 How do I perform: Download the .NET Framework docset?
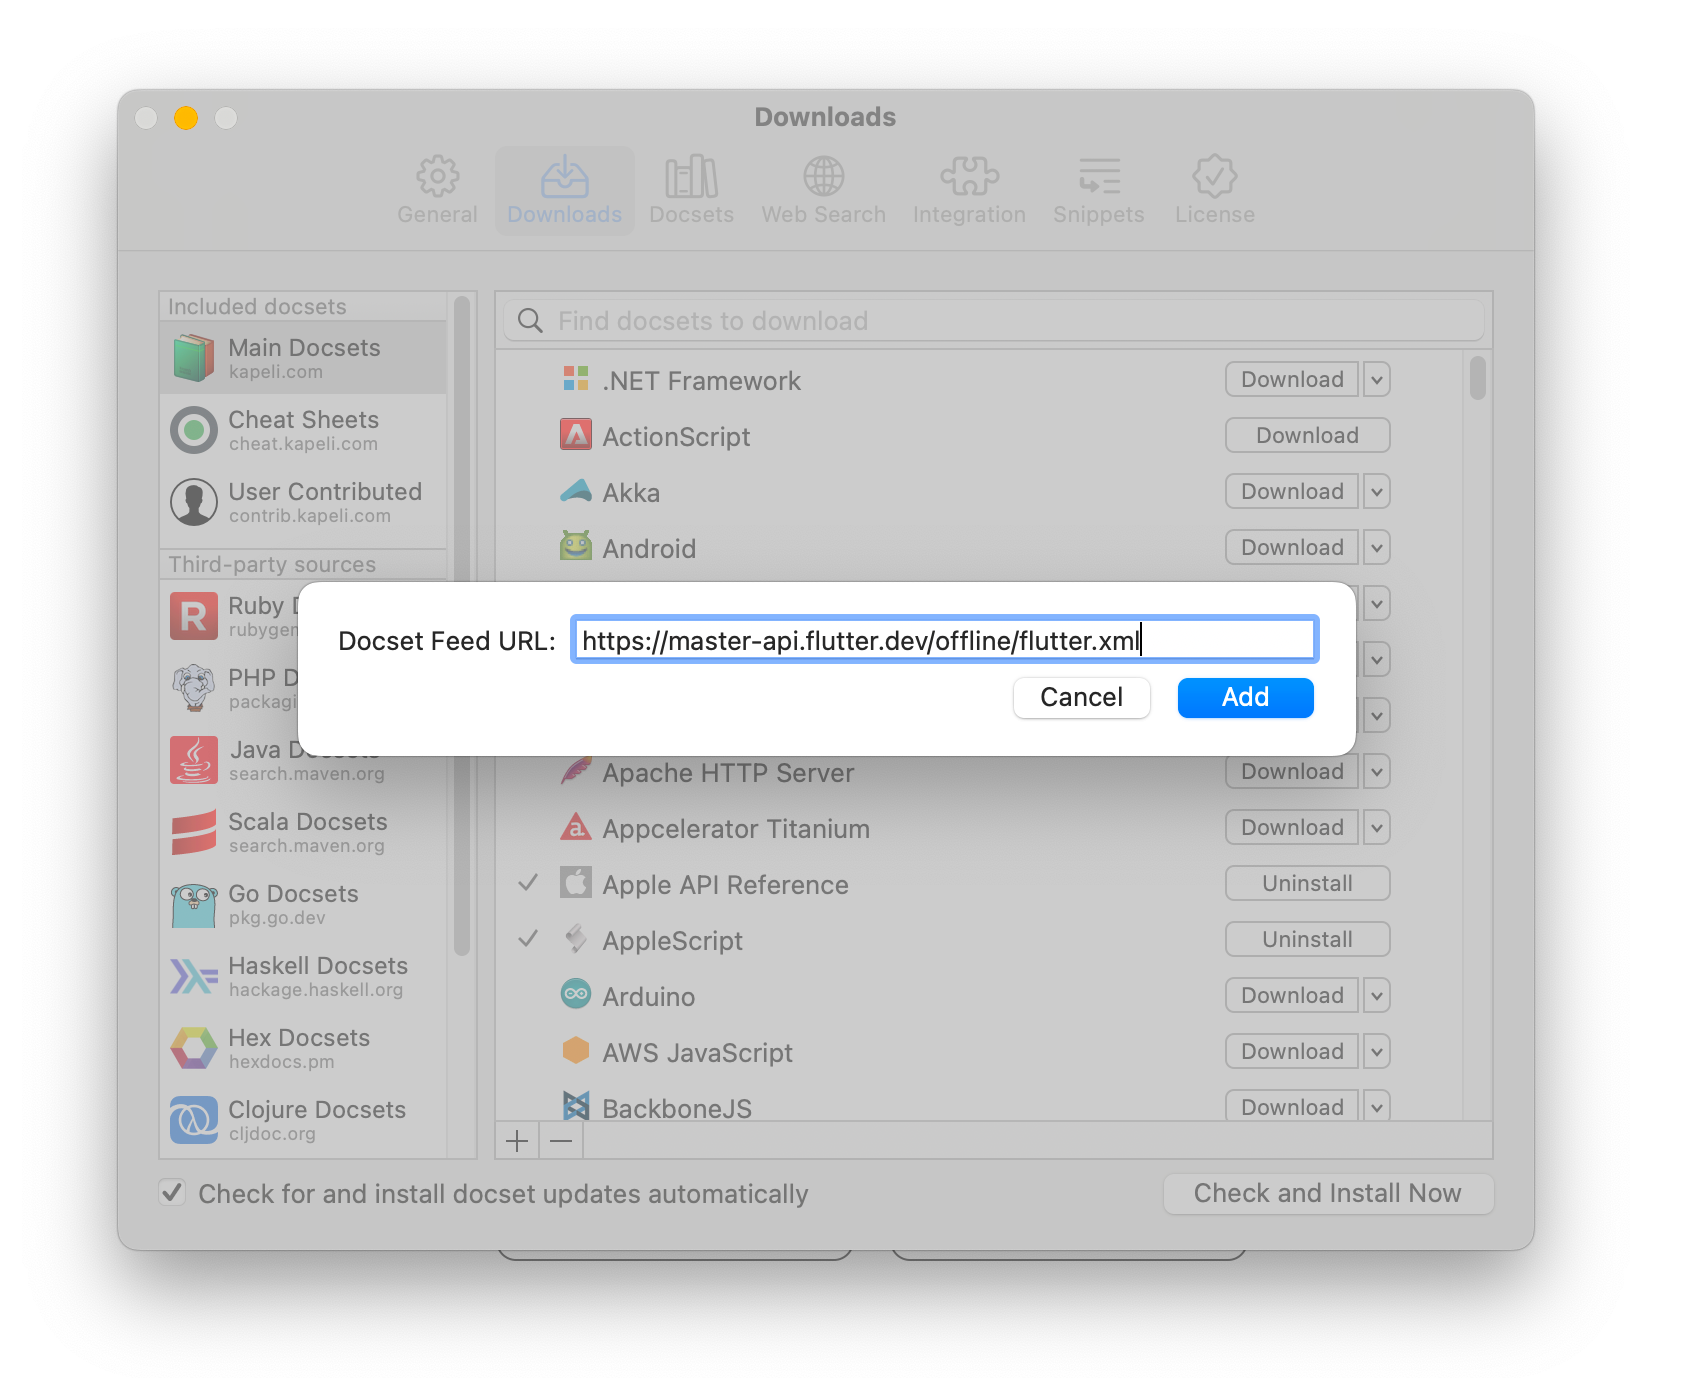coord(1292,379)
